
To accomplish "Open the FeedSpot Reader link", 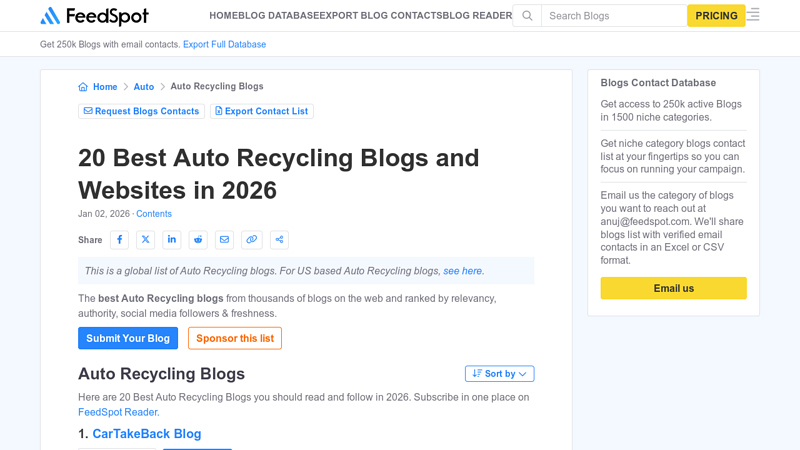I will click(118, 412).
